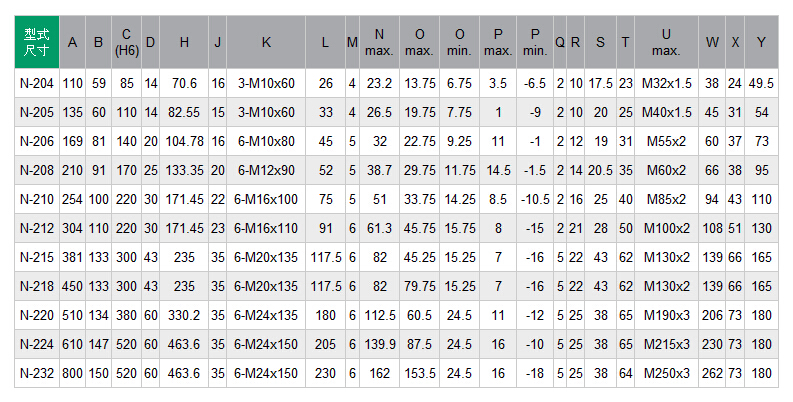Select the Y column header
This screenshot has width=793, height=402.
pos(761,42)
